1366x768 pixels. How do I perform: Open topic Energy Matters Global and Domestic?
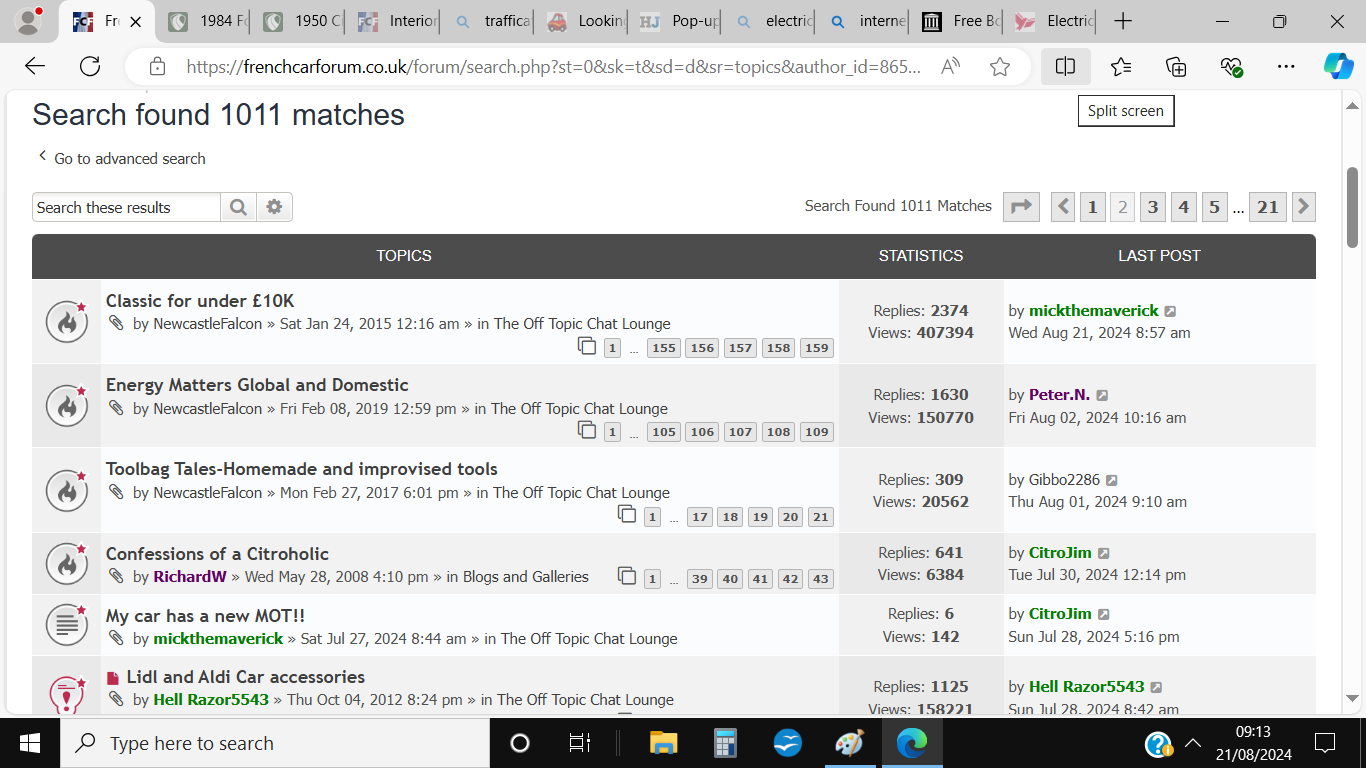[257, 385]
